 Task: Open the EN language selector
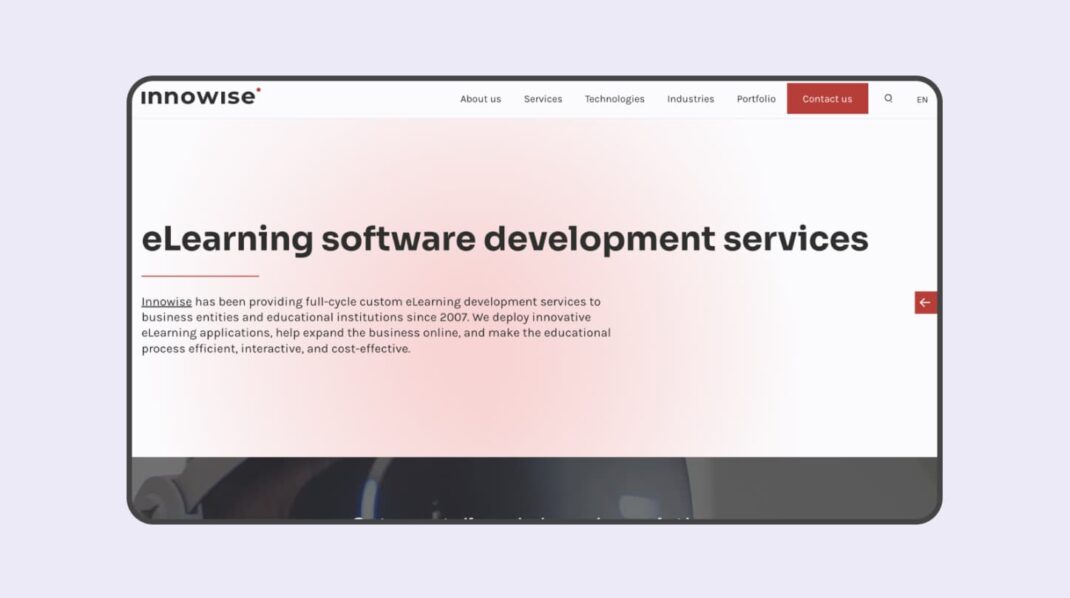click(922, 100)
